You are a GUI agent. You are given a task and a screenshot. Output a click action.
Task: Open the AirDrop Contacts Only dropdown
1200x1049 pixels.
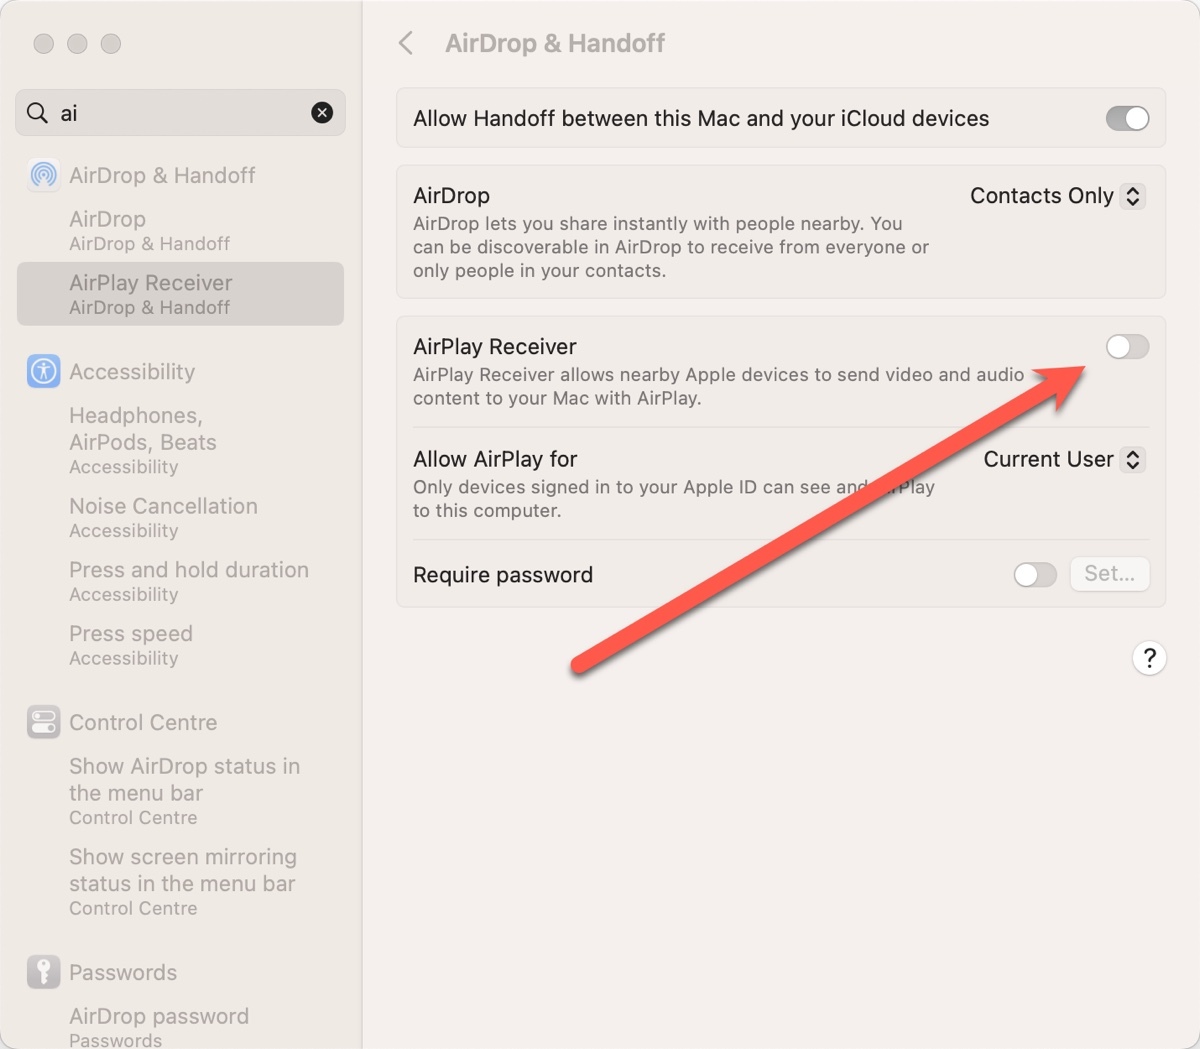click(x=1056, y=196)
